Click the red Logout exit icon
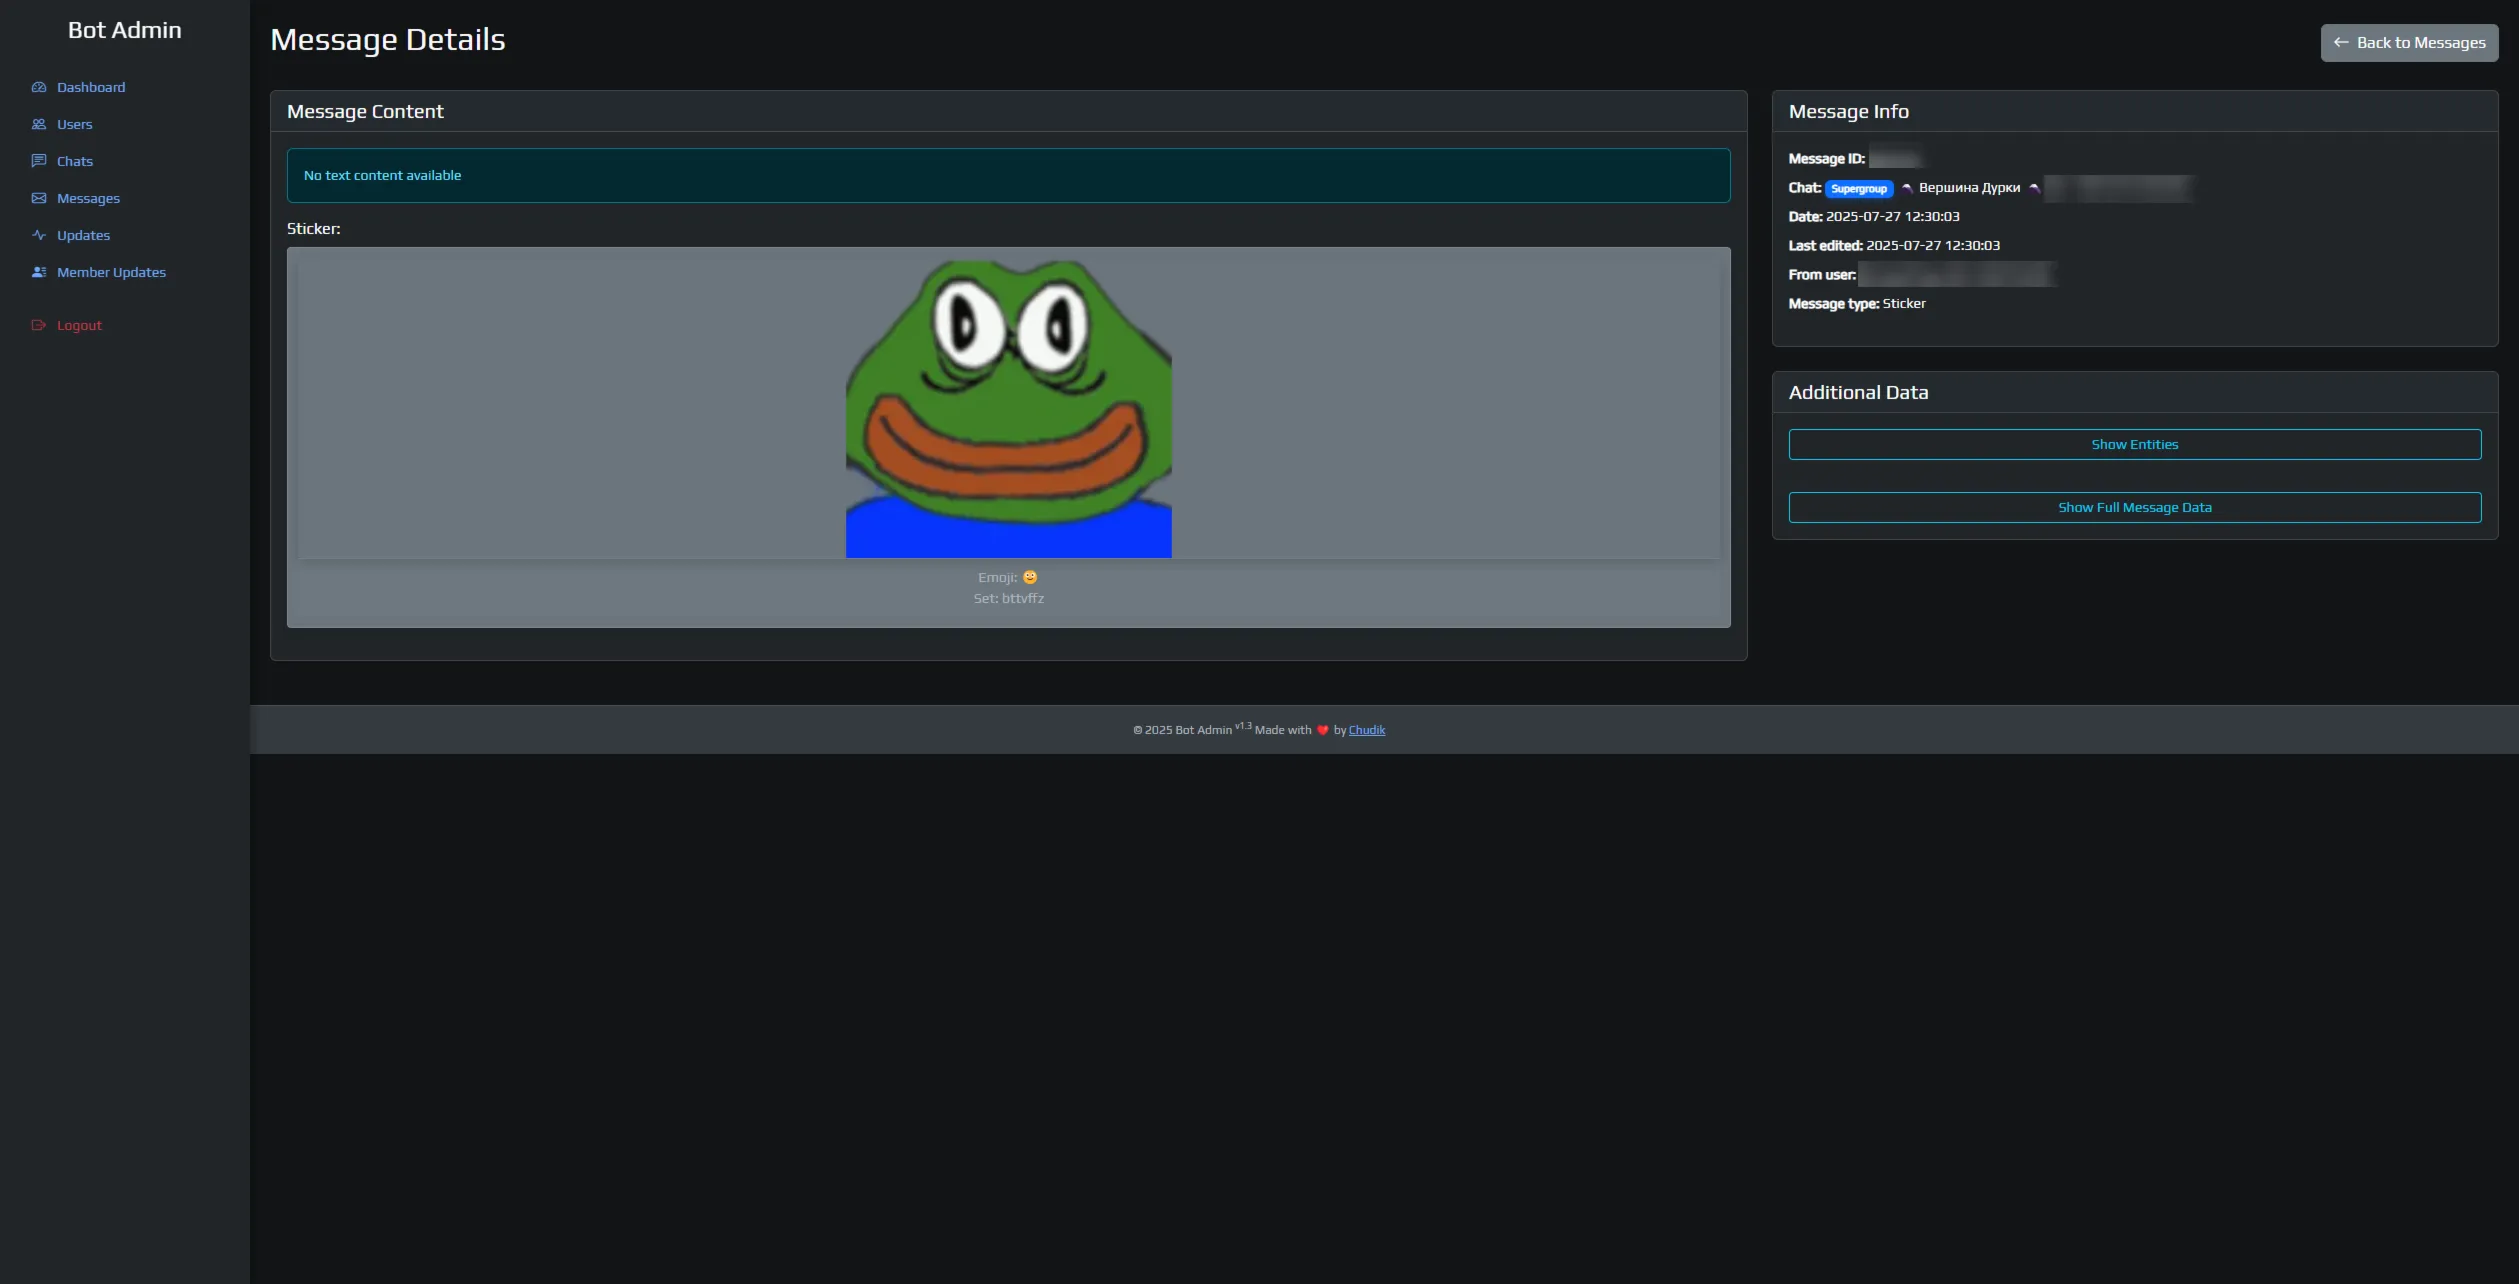This screenshot has height=1284, width=2519. click(x=39, y=325)
